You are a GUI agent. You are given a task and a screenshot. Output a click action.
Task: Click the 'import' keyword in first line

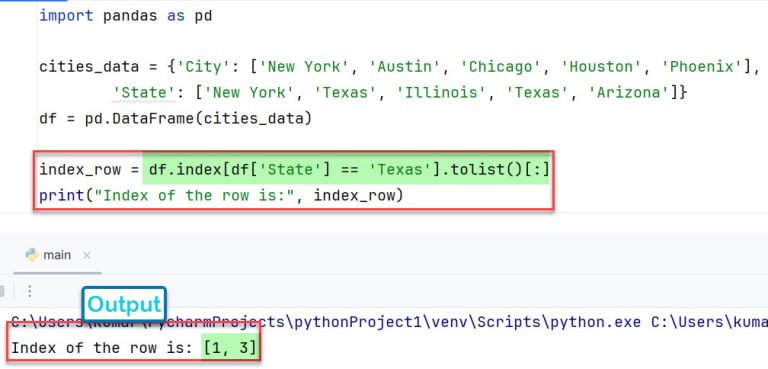(66, 16)
